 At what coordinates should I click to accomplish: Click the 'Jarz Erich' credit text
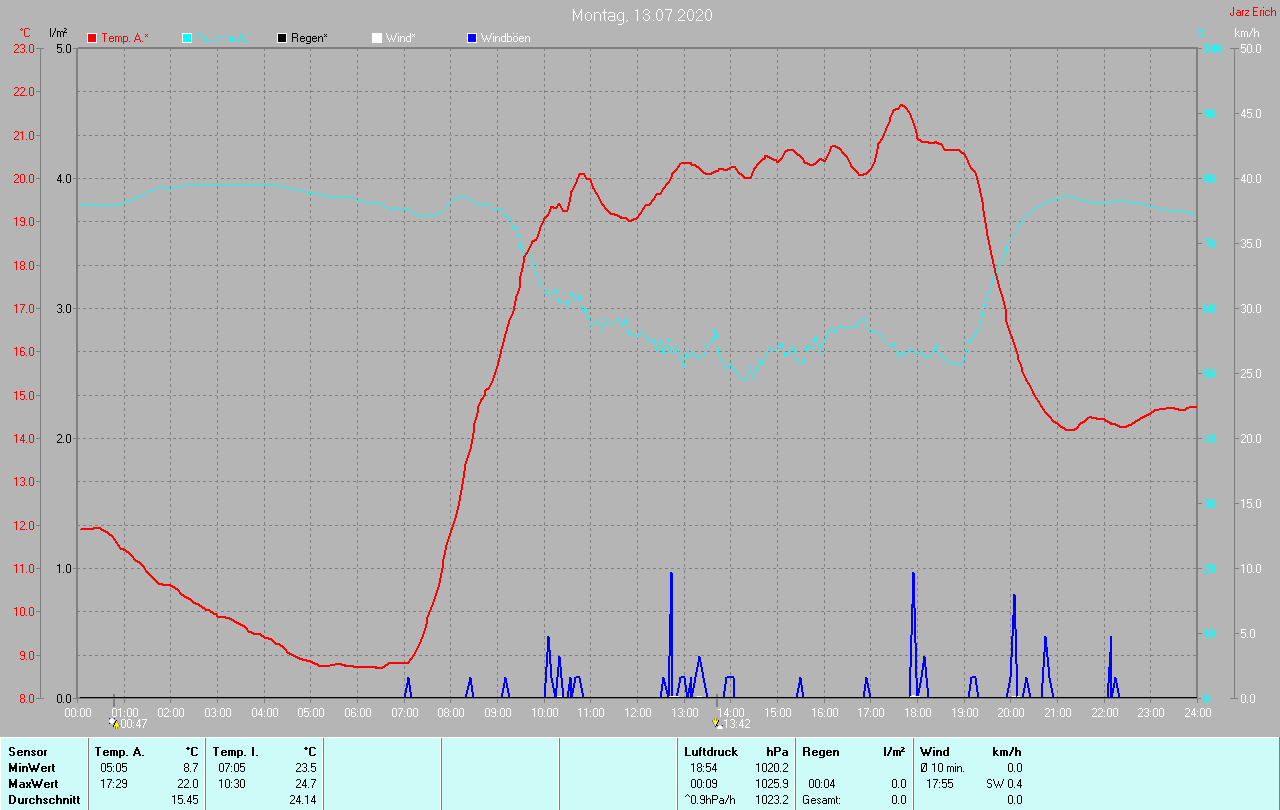pos(1252,12)
